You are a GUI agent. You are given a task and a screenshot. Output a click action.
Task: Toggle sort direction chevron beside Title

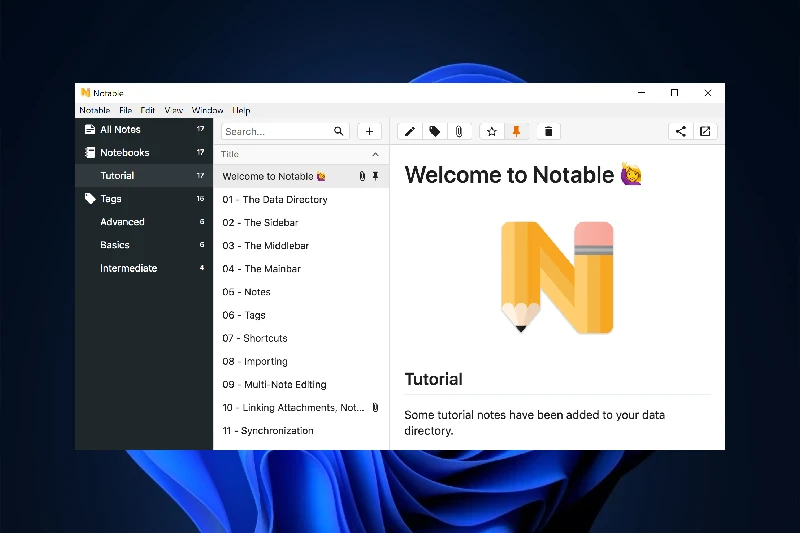click(x=376, y=154)
